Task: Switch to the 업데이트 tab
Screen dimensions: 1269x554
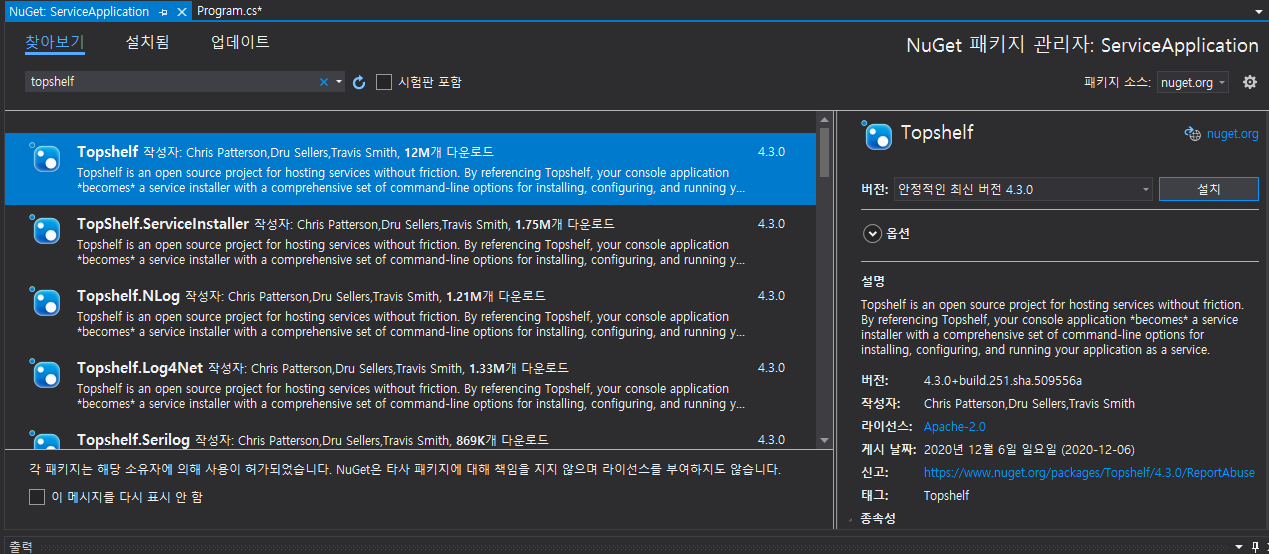Action: tap(240, 42)
